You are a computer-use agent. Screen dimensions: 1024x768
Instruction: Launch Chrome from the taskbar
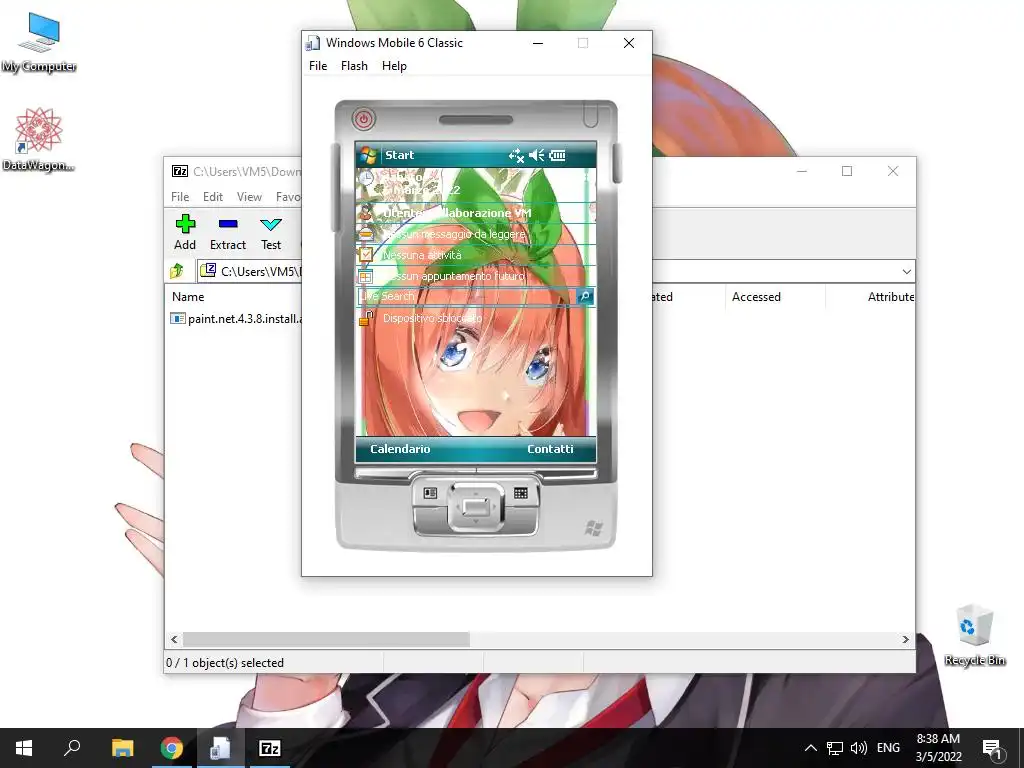[x=172, y=748]
